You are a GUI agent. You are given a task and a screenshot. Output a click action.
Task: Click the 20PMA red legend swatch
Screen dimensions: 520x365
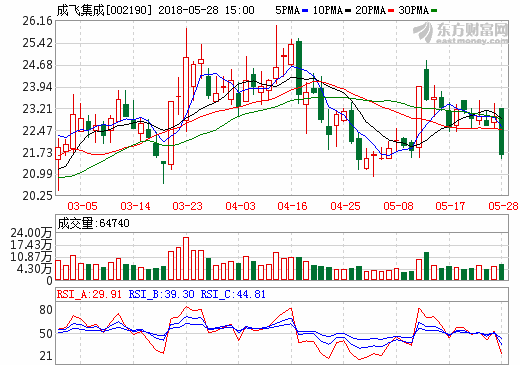(x=391, y=11)
